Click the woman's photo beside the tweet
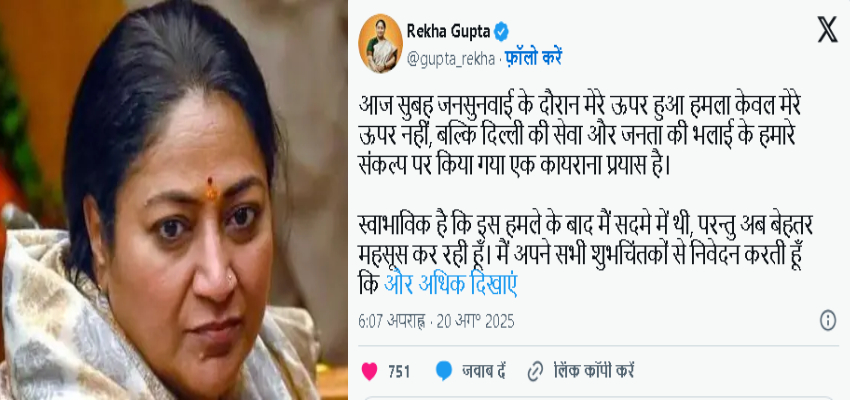The width and height of the screenshot is (850, 400). pos(173,200)
